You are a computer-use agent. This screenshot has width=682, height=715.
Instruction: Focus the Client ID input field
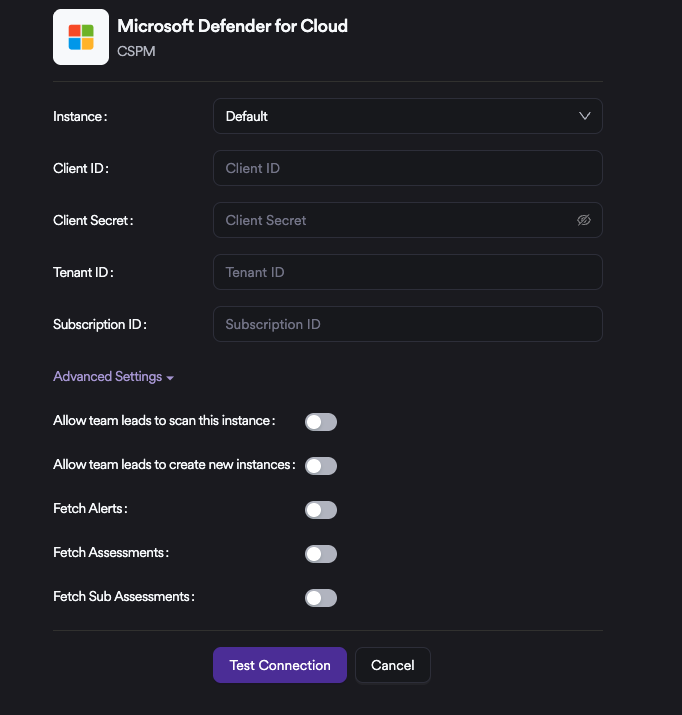[x=408, y=168]
